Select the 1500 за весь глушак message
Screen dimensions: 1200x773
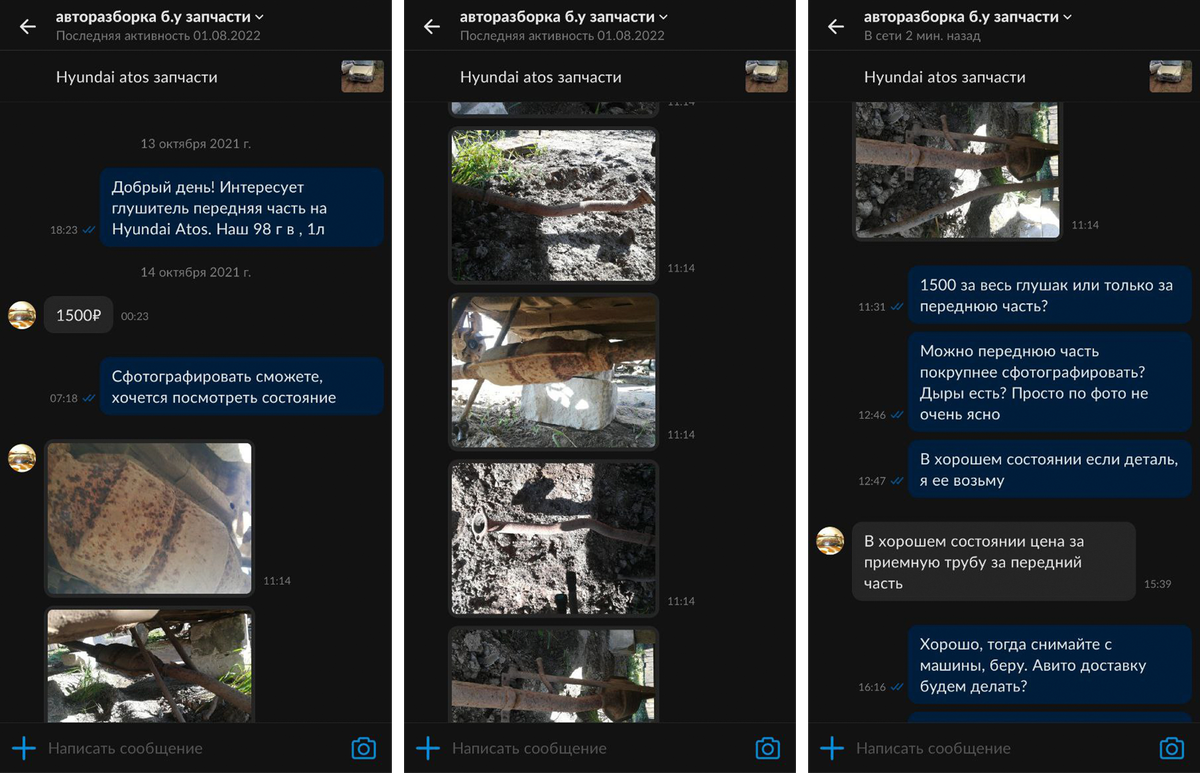click(1049, 295)
